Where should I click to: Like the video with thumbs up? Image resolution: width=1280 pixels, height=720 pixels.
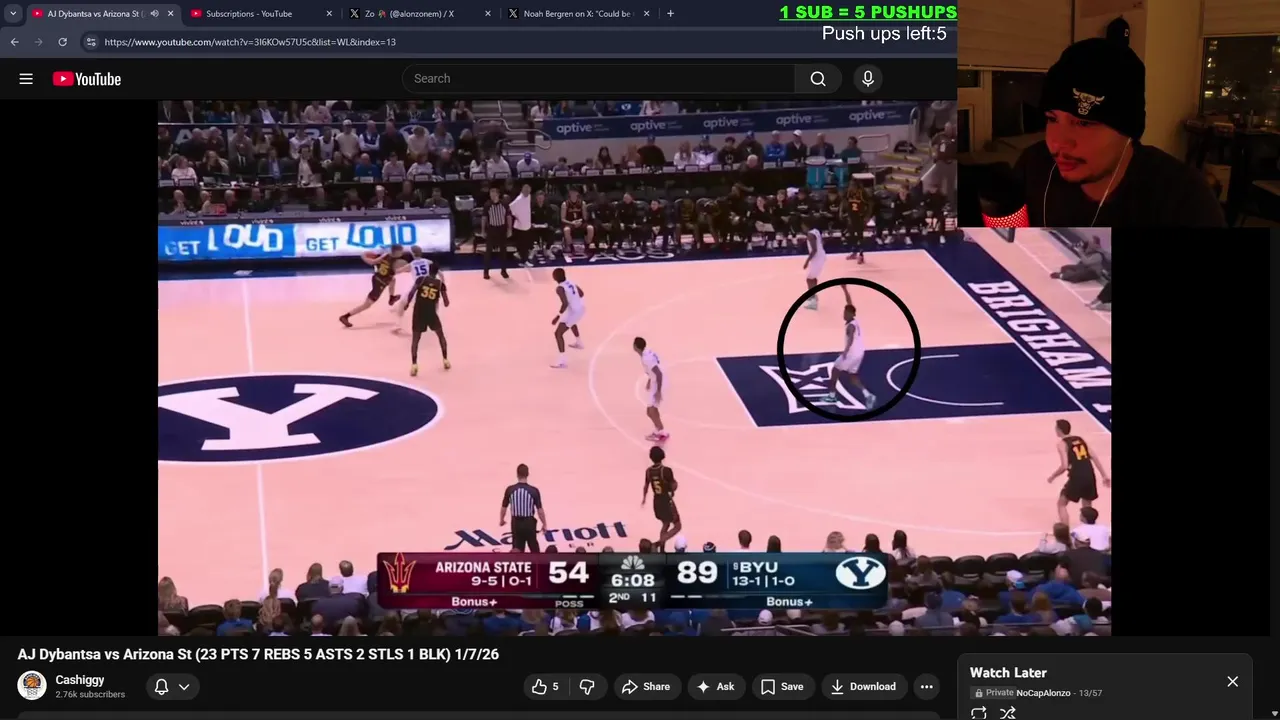[545, 687]
